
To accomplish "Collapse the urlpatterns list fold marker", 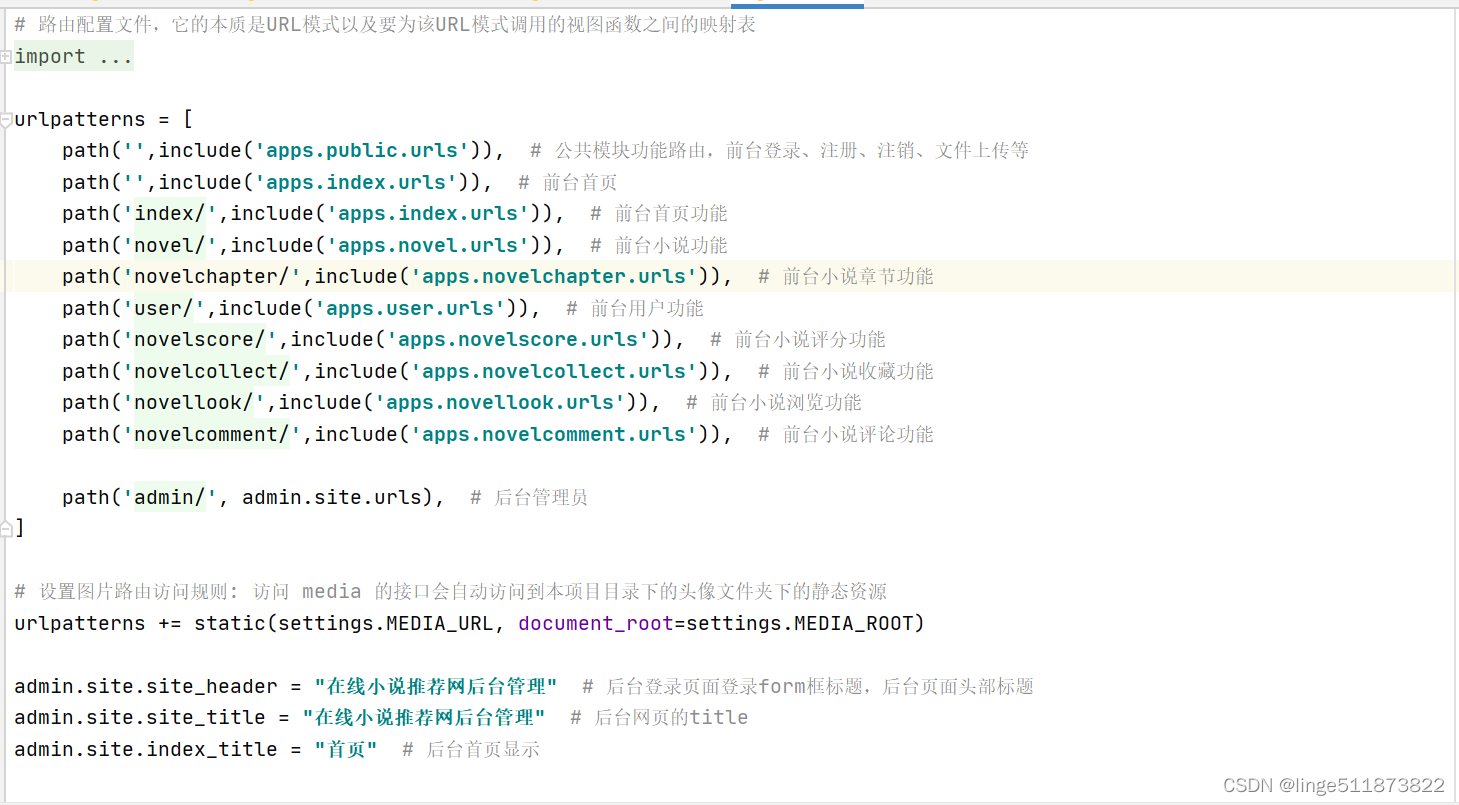I will tap(6, 120).
